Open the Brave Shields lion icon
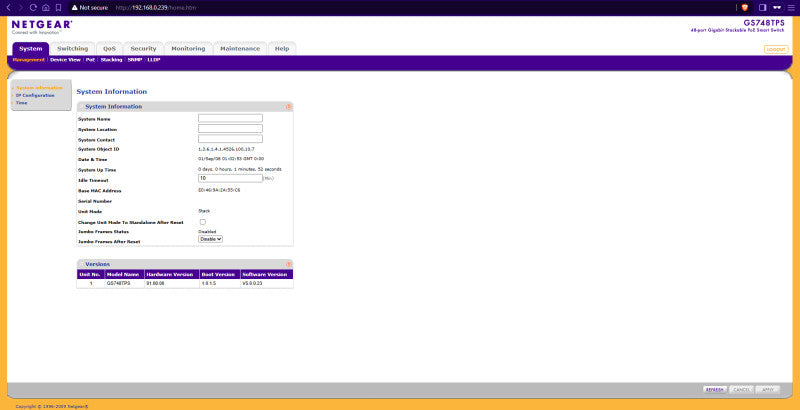 coord(745,8)
